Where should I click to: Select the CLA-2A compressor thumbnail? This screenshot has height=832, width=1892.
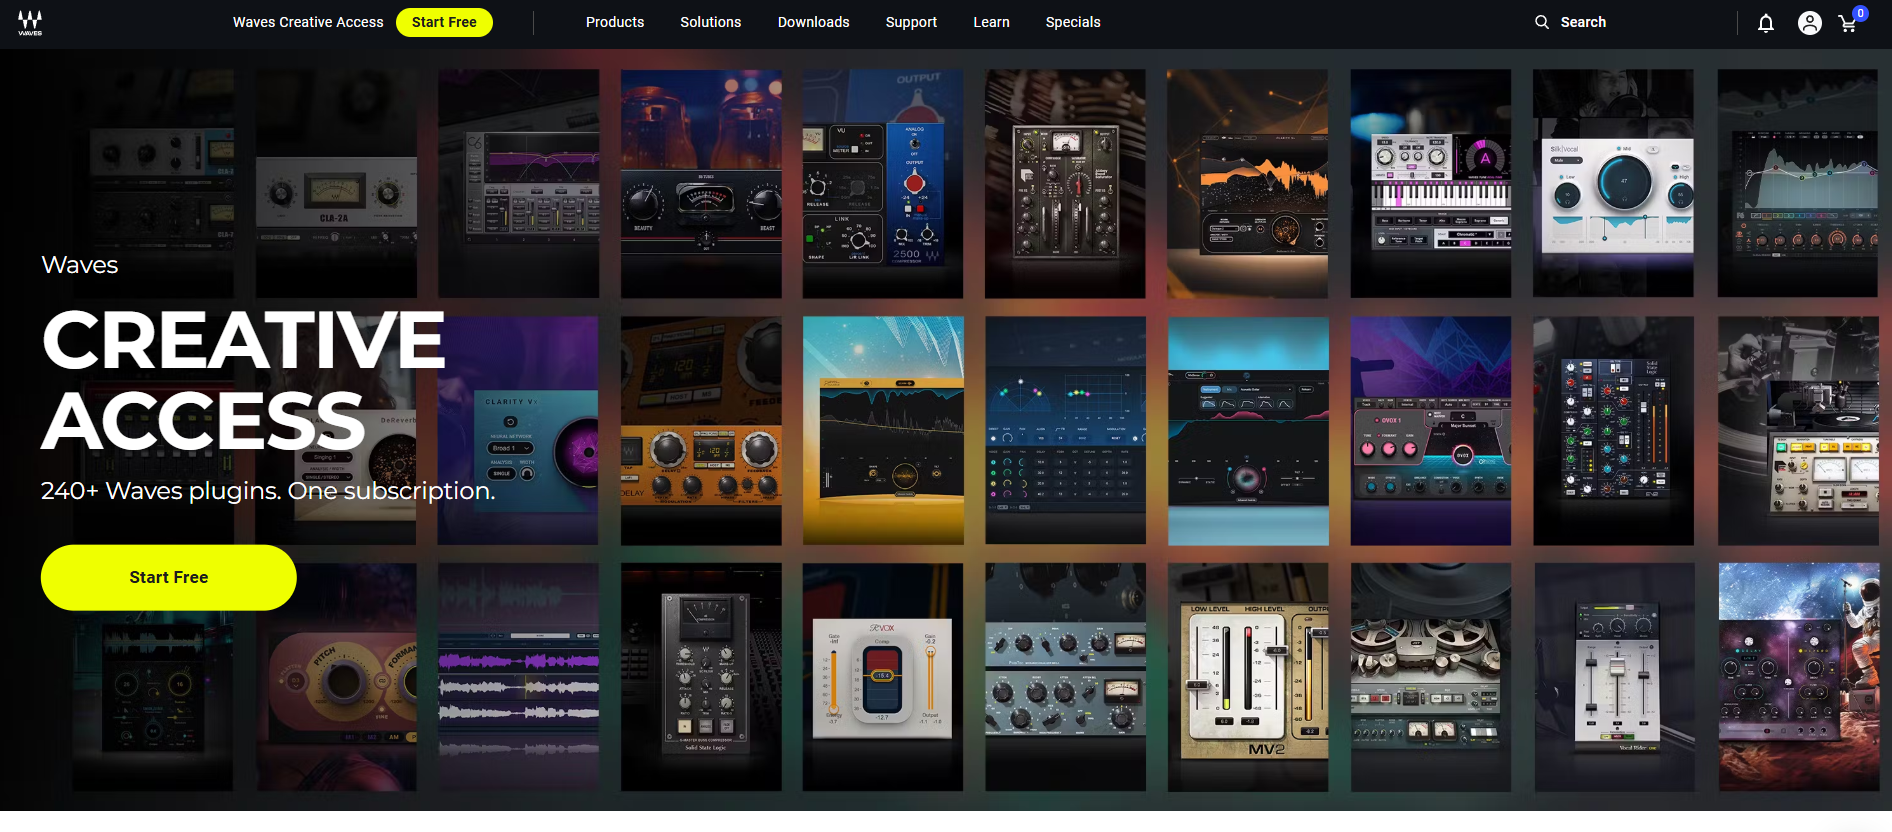pos(336,184)
